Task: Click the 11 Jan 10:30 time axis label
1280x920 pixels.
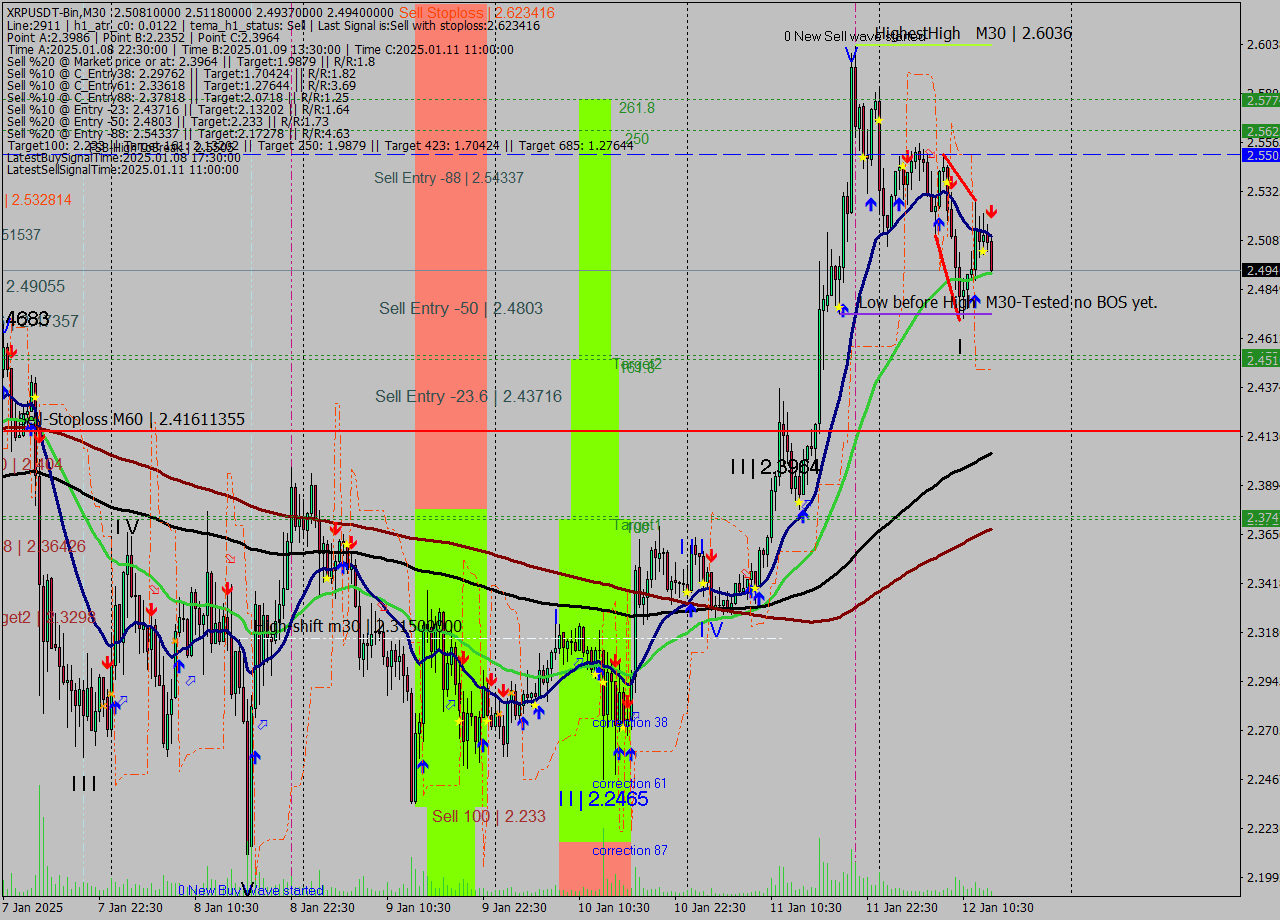Action: (x=807, y=908)
